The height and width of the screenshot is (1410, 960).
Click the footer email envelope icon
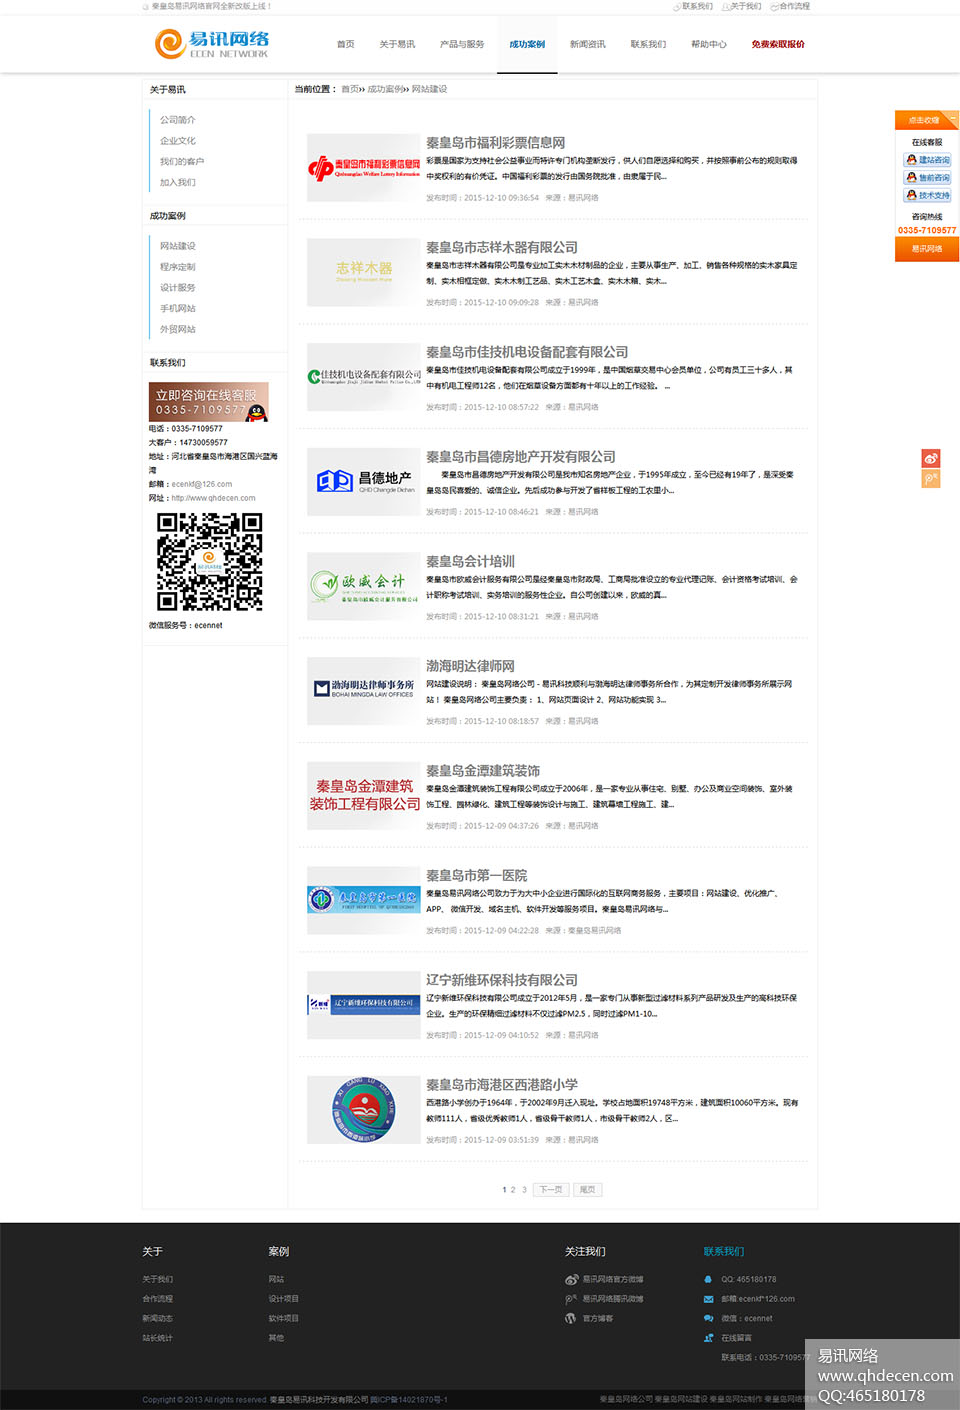pyautogui.click(x=709, y=1299)
